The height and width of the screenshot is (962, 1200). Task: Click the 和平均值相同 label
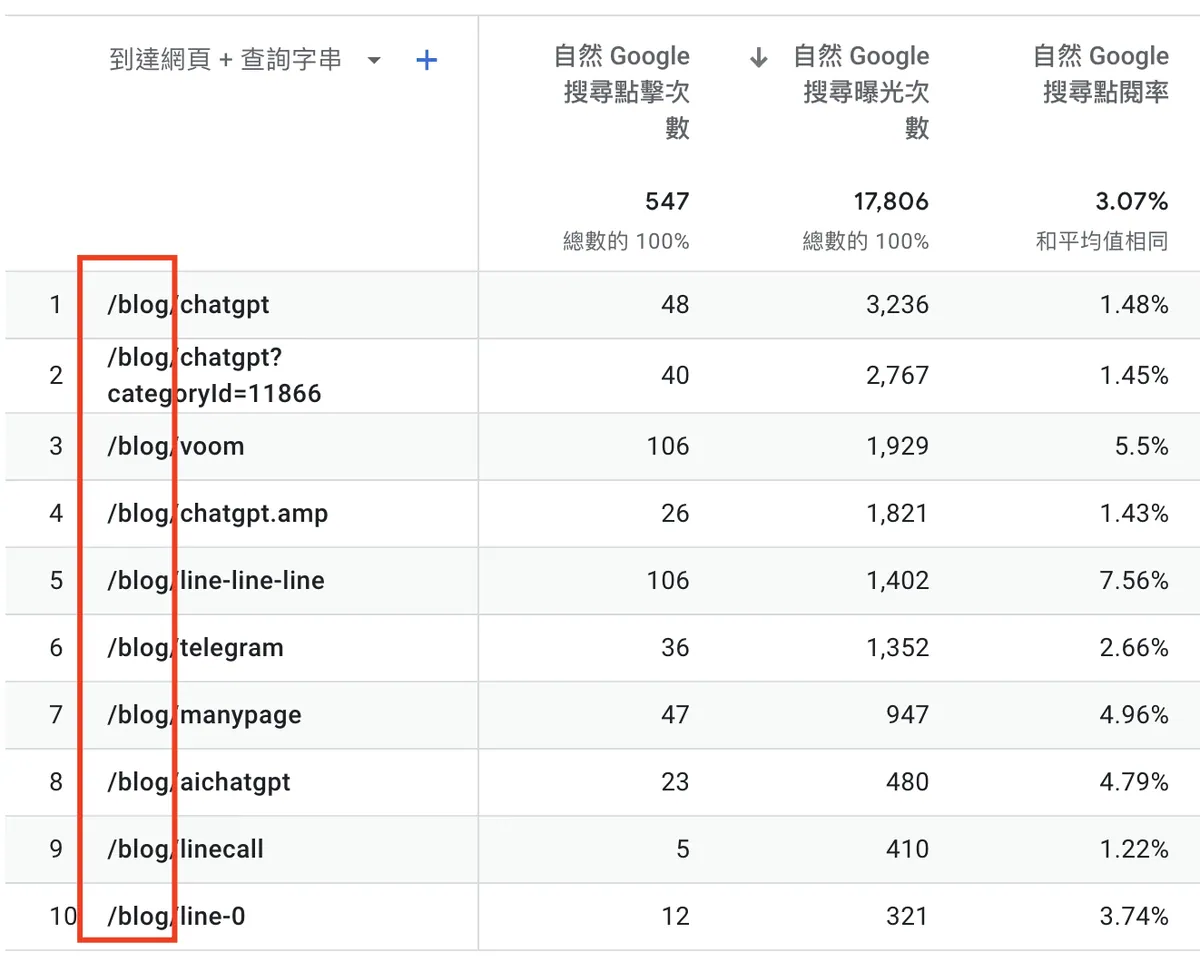(1102, 241)
